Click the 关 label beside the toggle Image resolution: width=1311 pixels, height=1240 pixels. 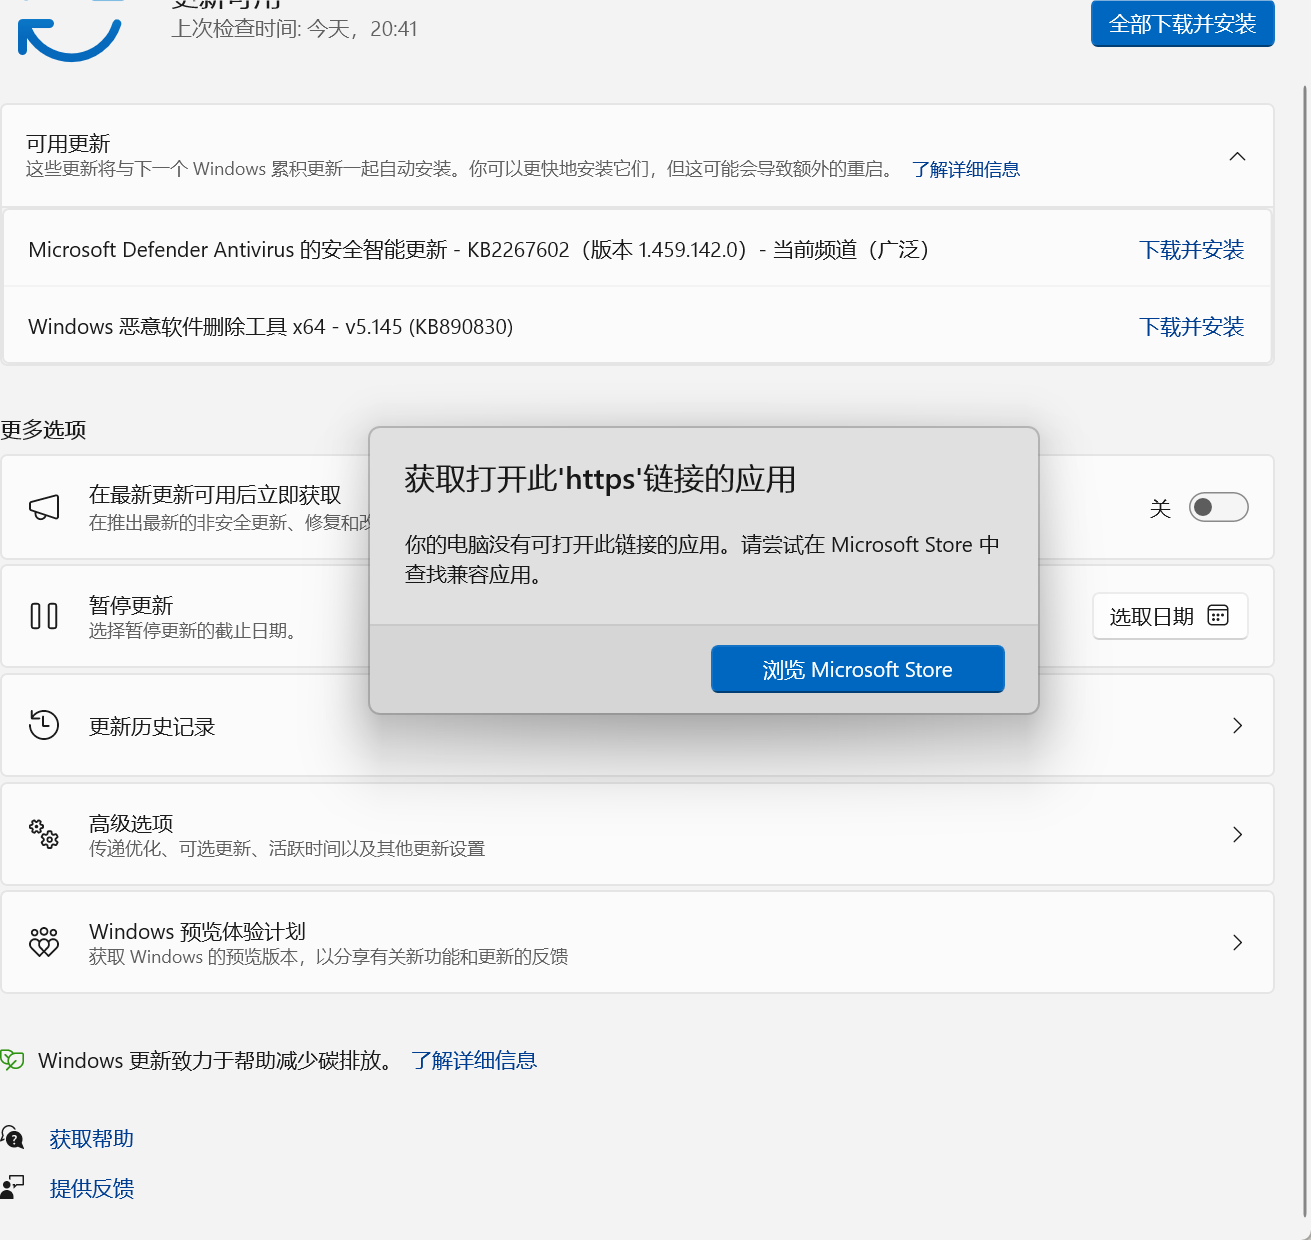(1160, 508)
